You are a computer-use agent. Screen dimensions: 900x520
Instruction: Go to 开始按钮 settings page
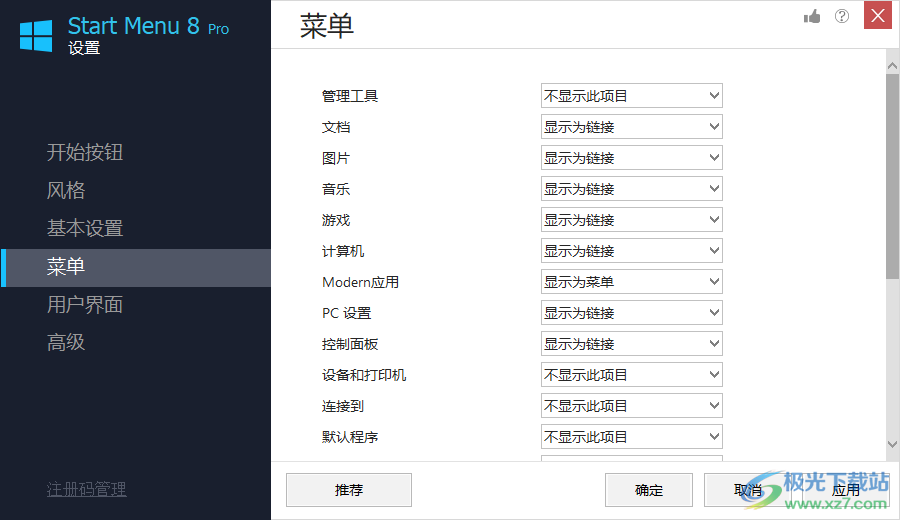[x=85, y=152]
